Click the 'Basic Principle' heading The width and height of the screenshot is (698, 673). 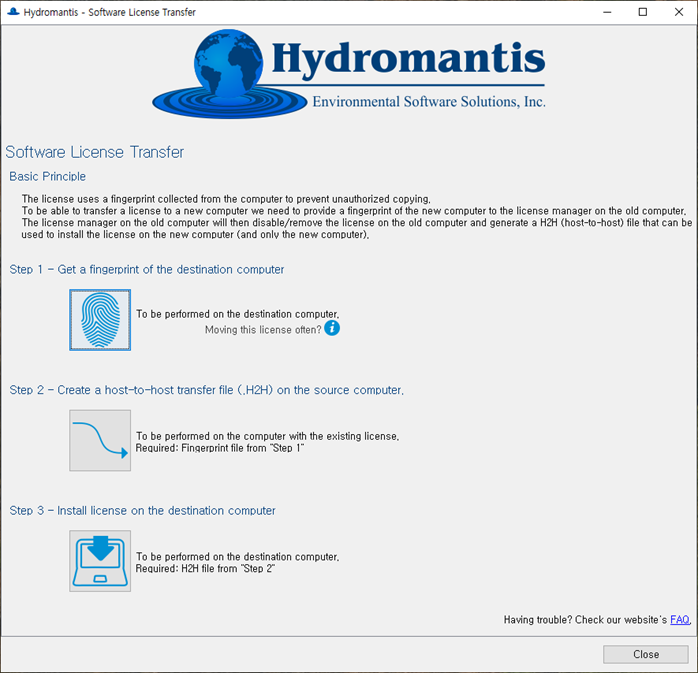(x=47, y=176)
